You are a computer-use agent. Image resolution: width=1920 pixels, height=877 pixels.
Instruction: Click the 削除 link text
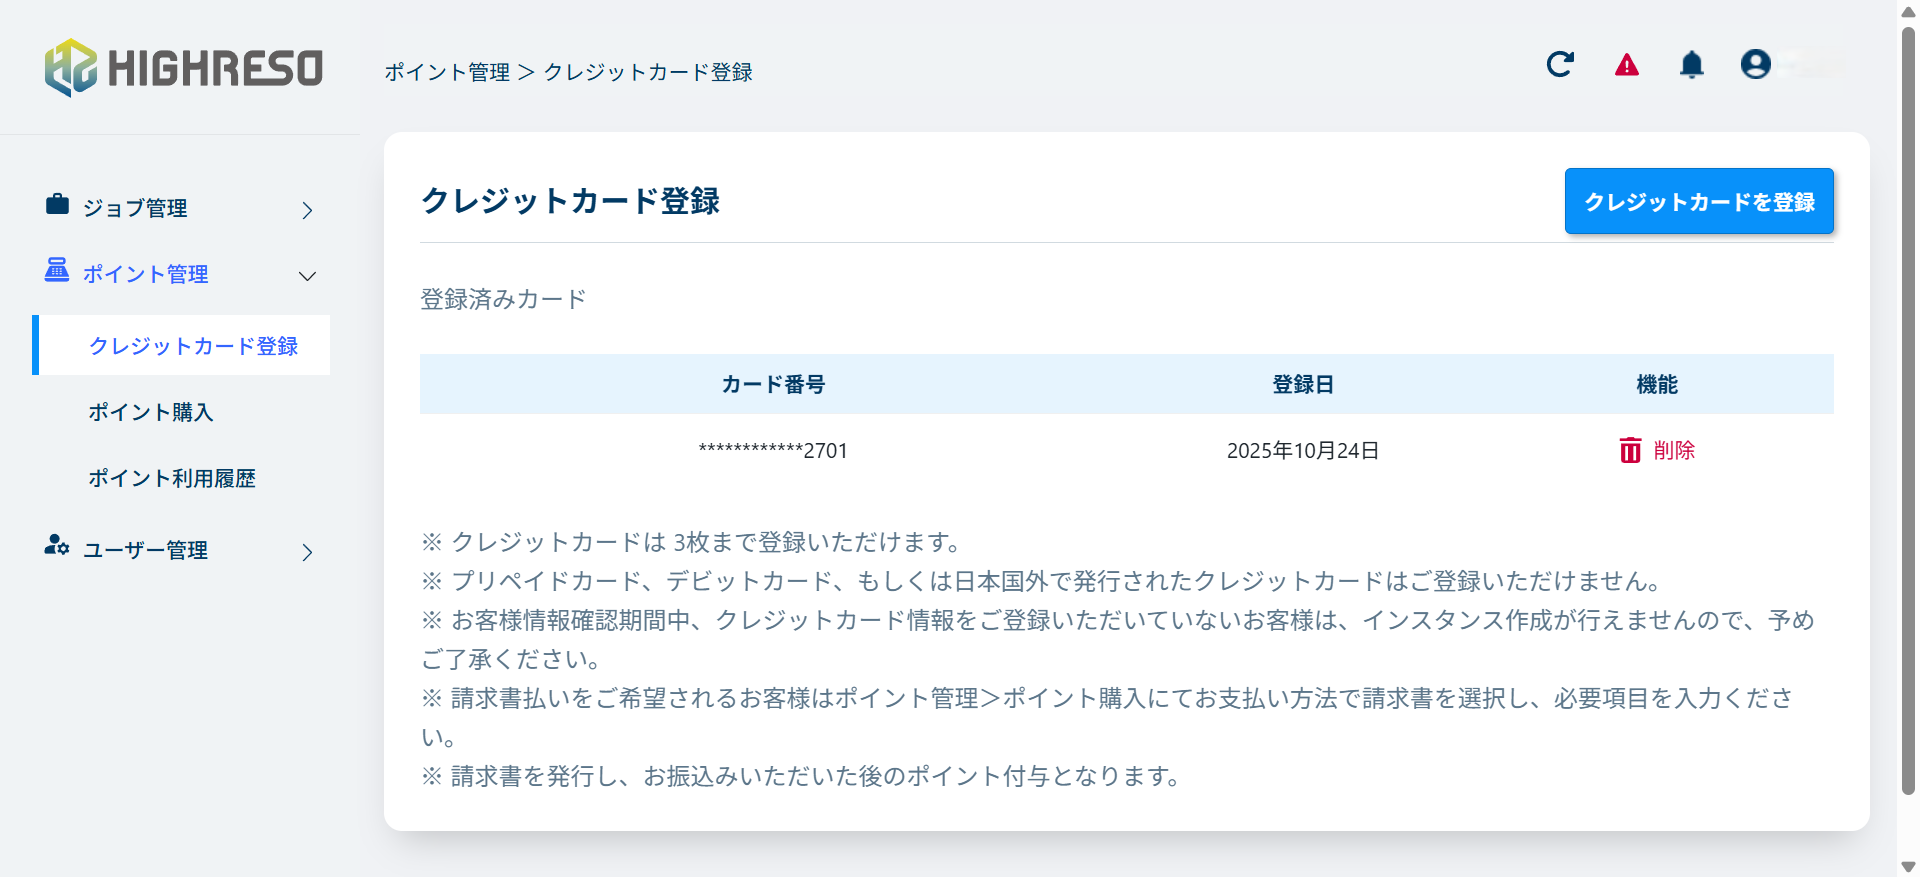[1674, 450]
